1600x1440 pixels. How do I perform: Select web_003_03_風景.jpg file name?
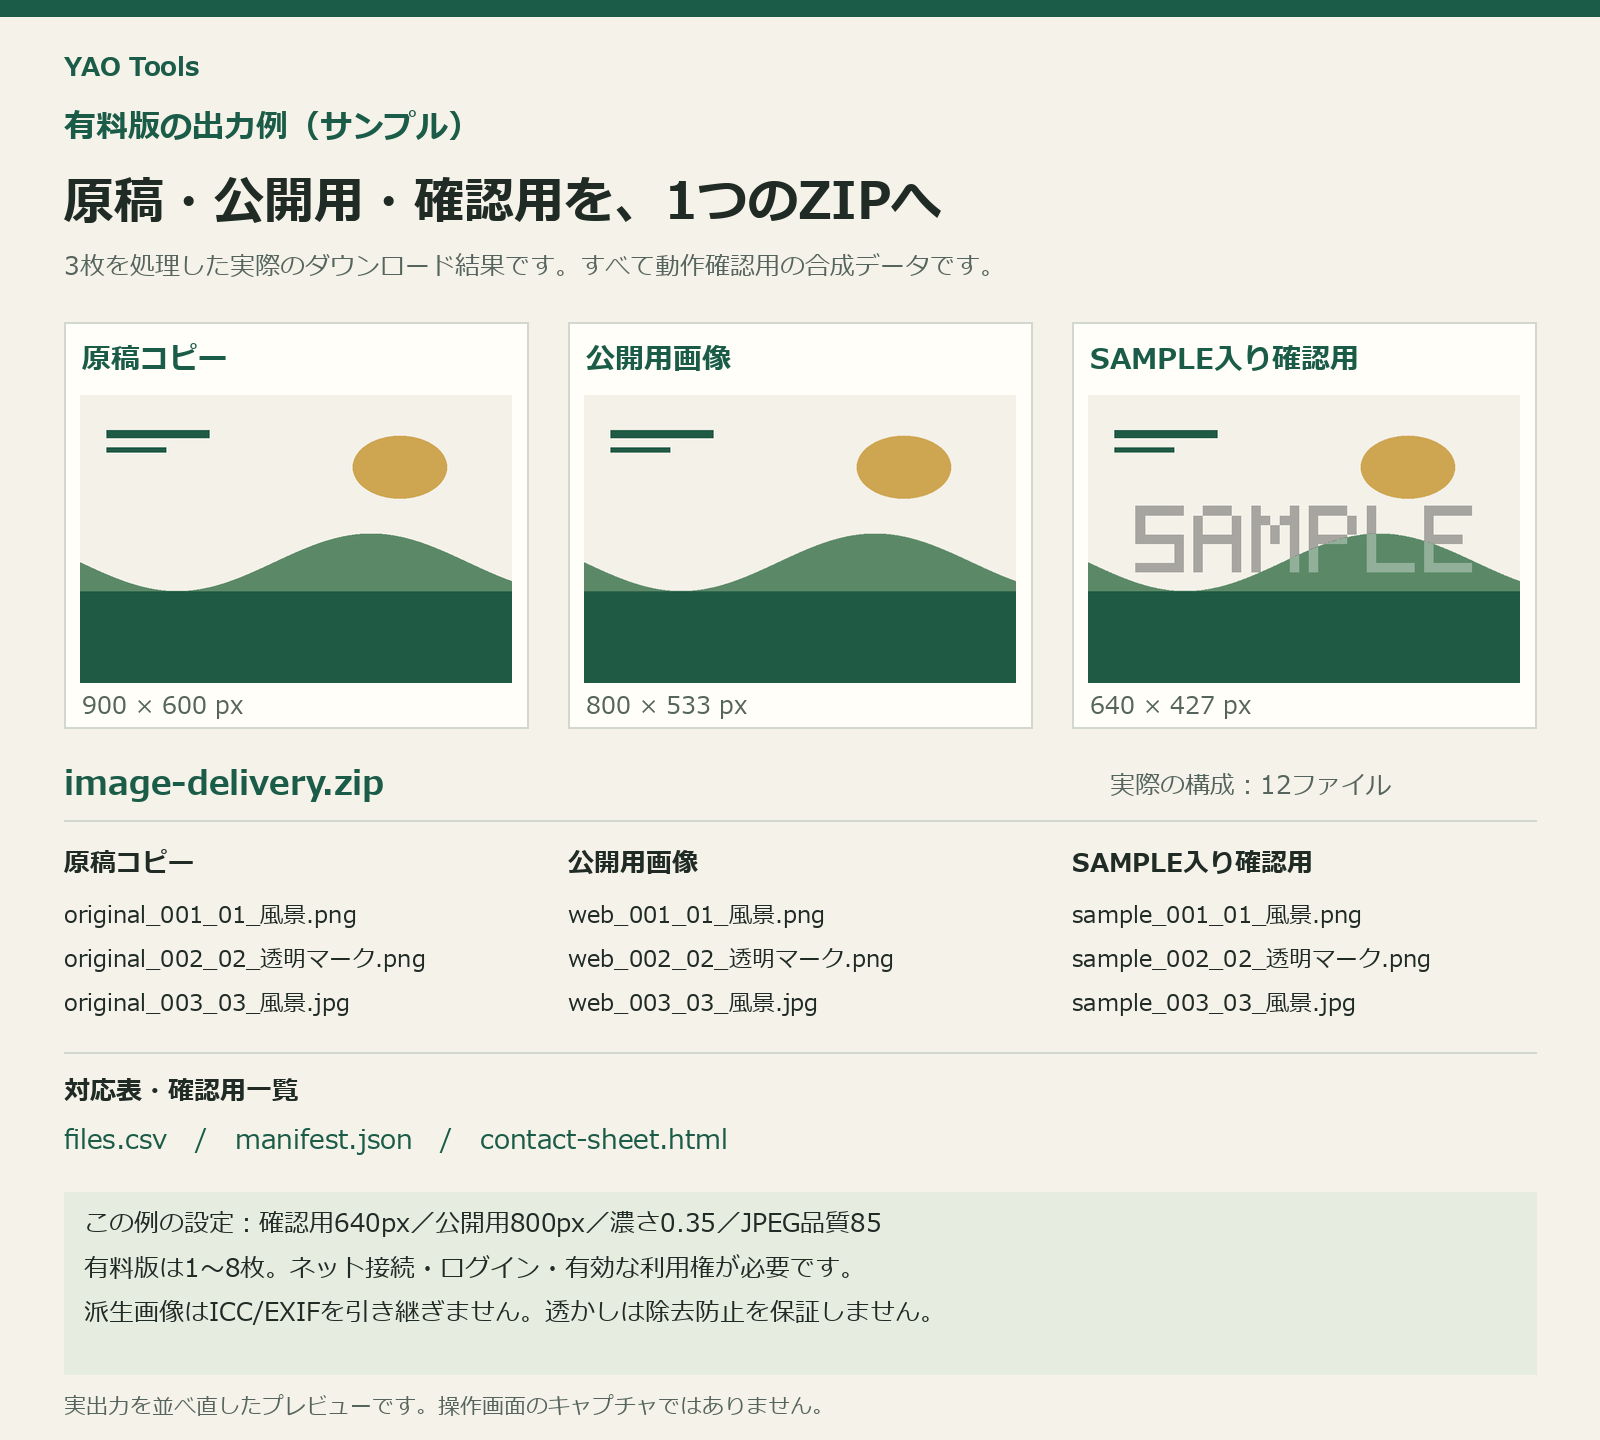pyautogui.click(x=693, y=1003)
